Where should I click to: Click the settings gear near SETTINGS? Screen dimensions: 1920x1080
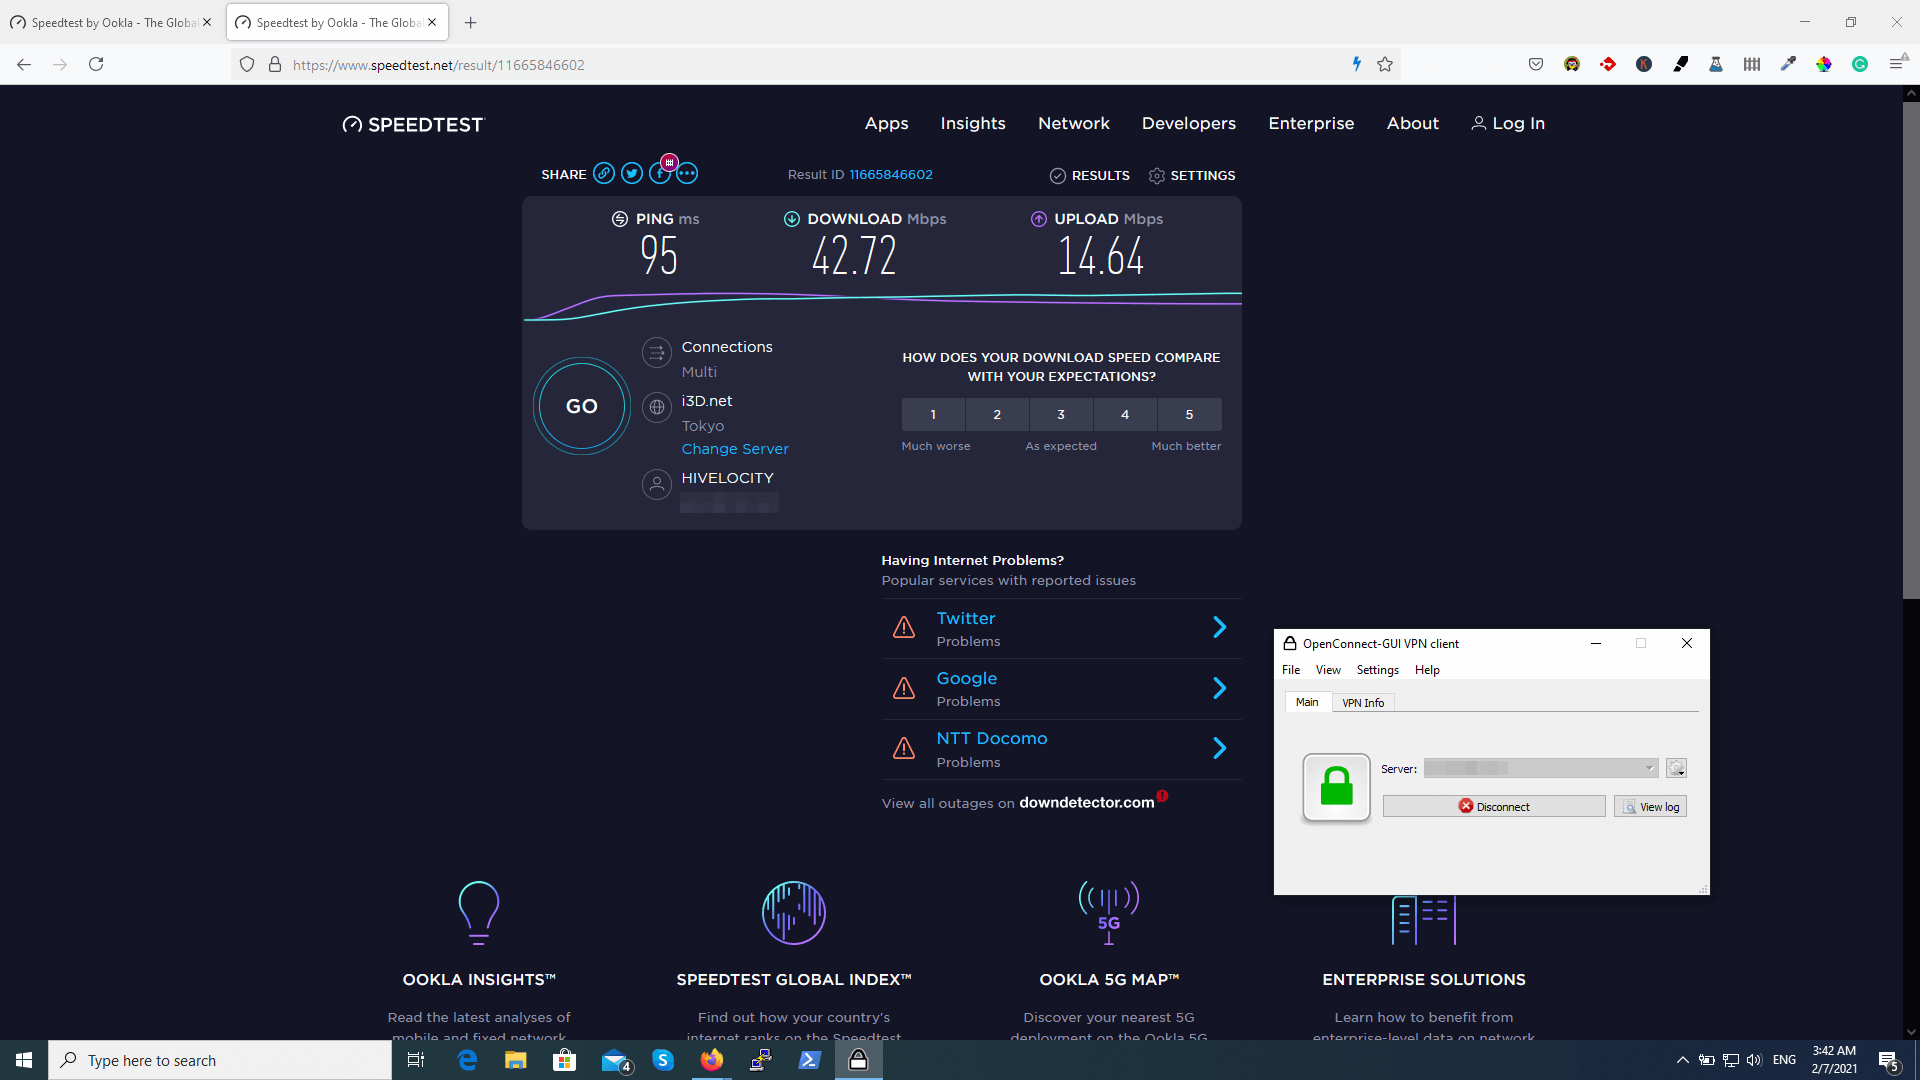(x=1157, y=176)
